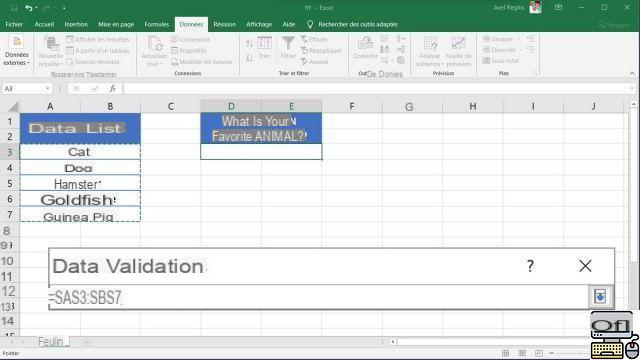Screen dimensions: 640x360
Task: Select column C header
Action: (171, 107)
